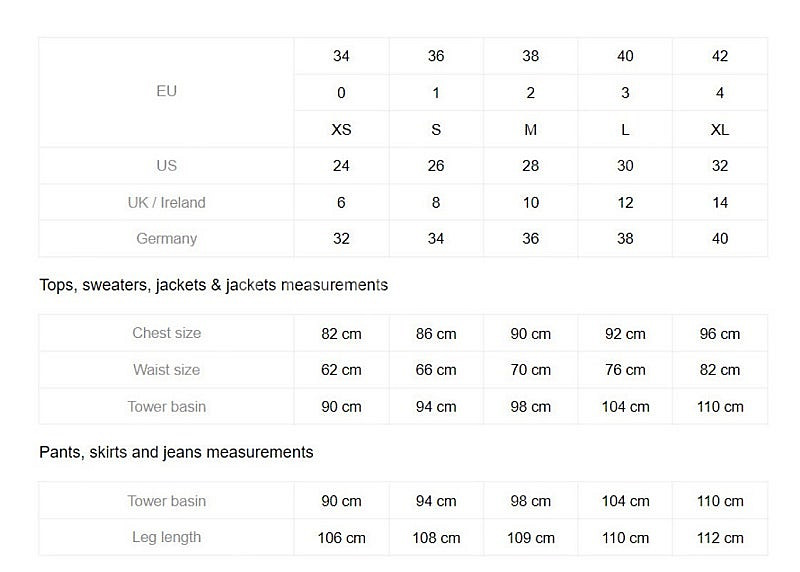Click the Chest size row label

[x=166, y=333]
